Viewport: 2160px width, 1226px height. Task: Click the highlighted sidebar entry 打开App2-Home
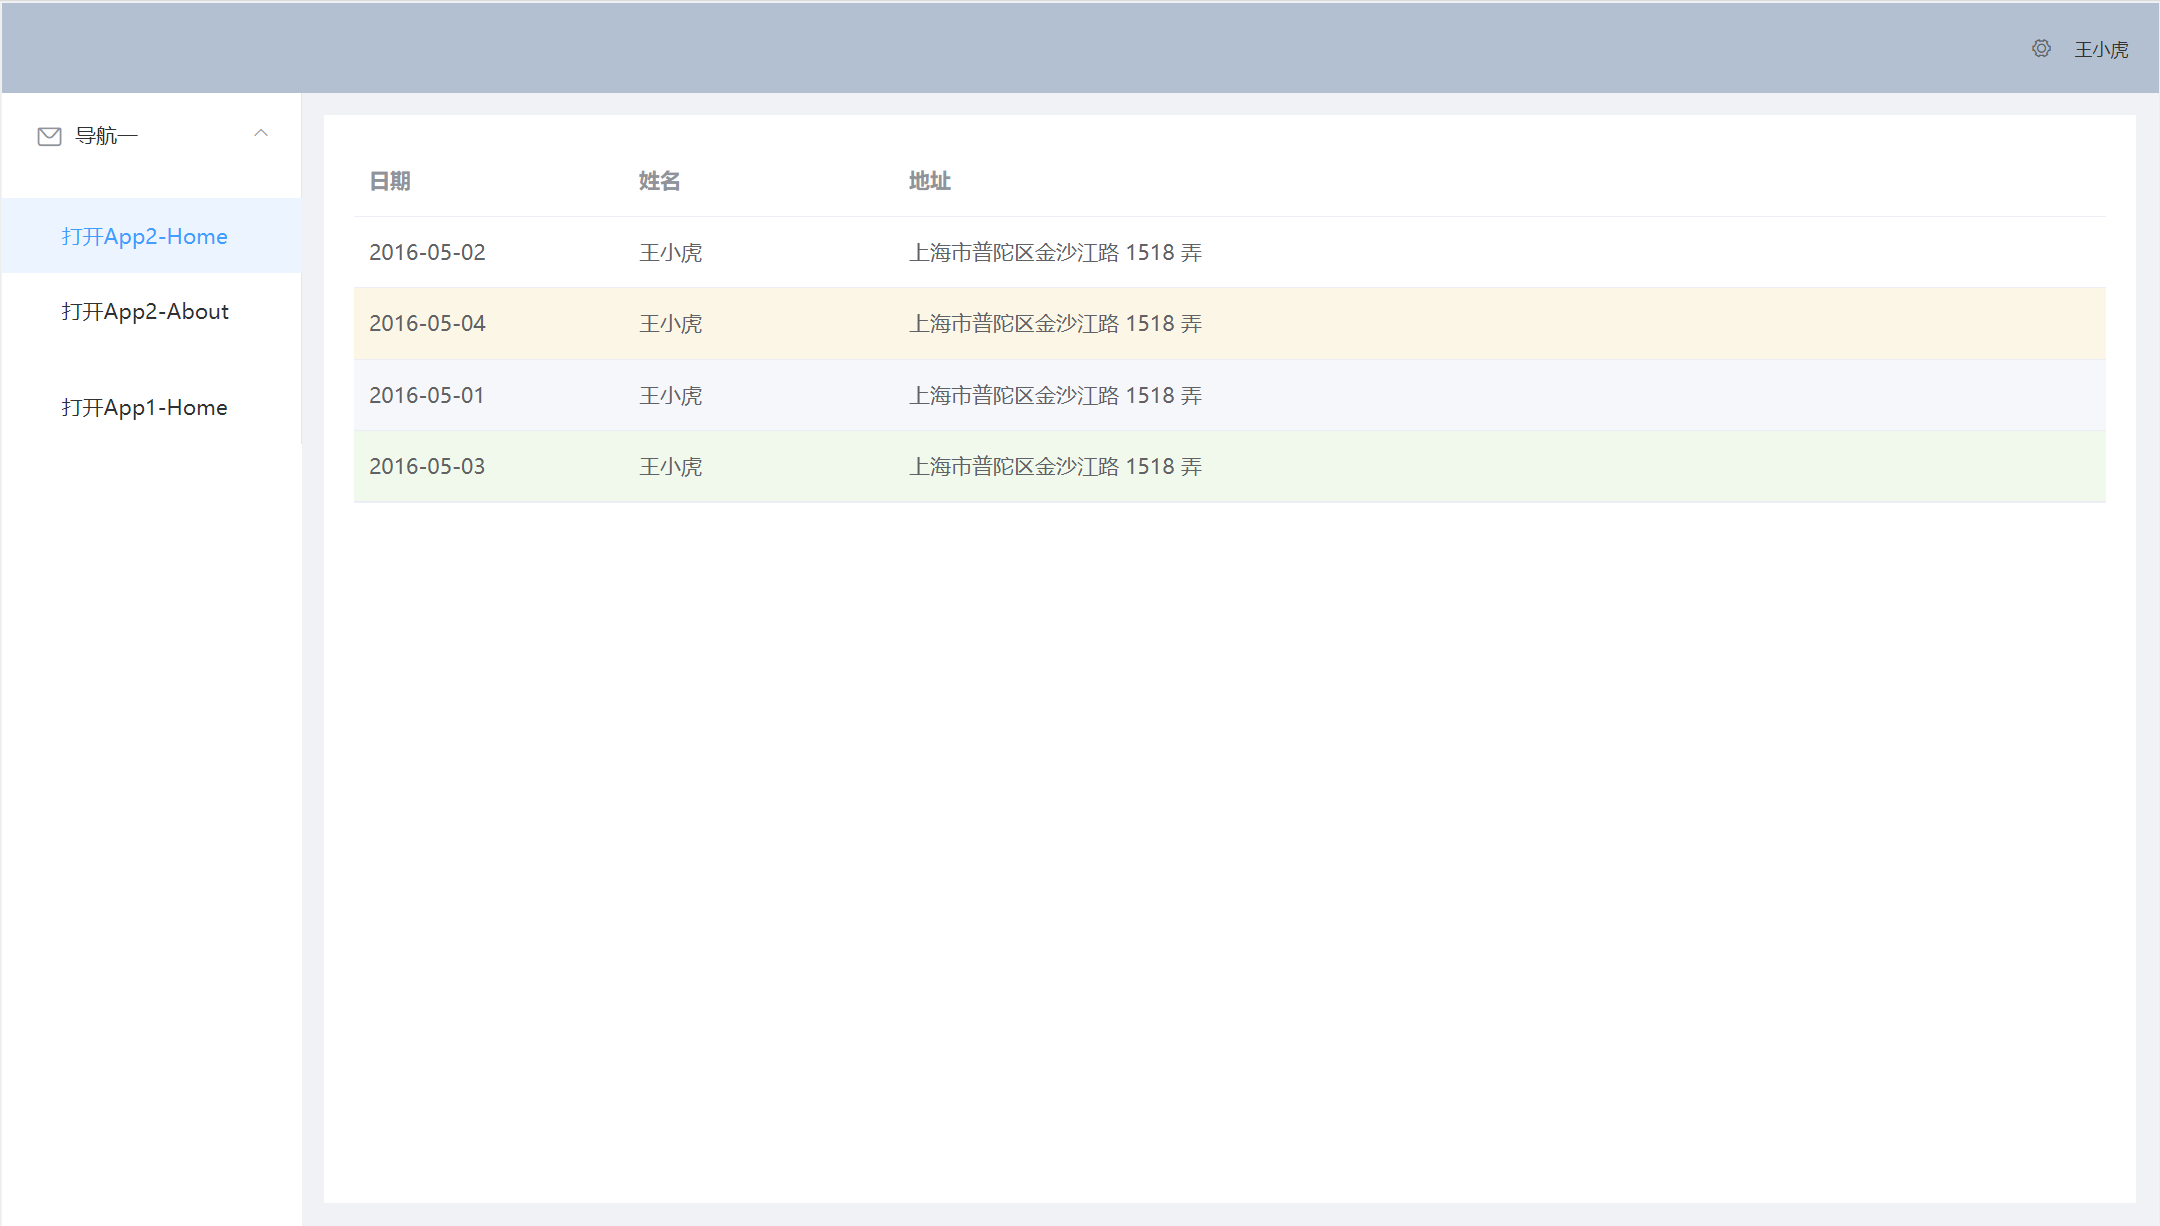coord(144,236)
